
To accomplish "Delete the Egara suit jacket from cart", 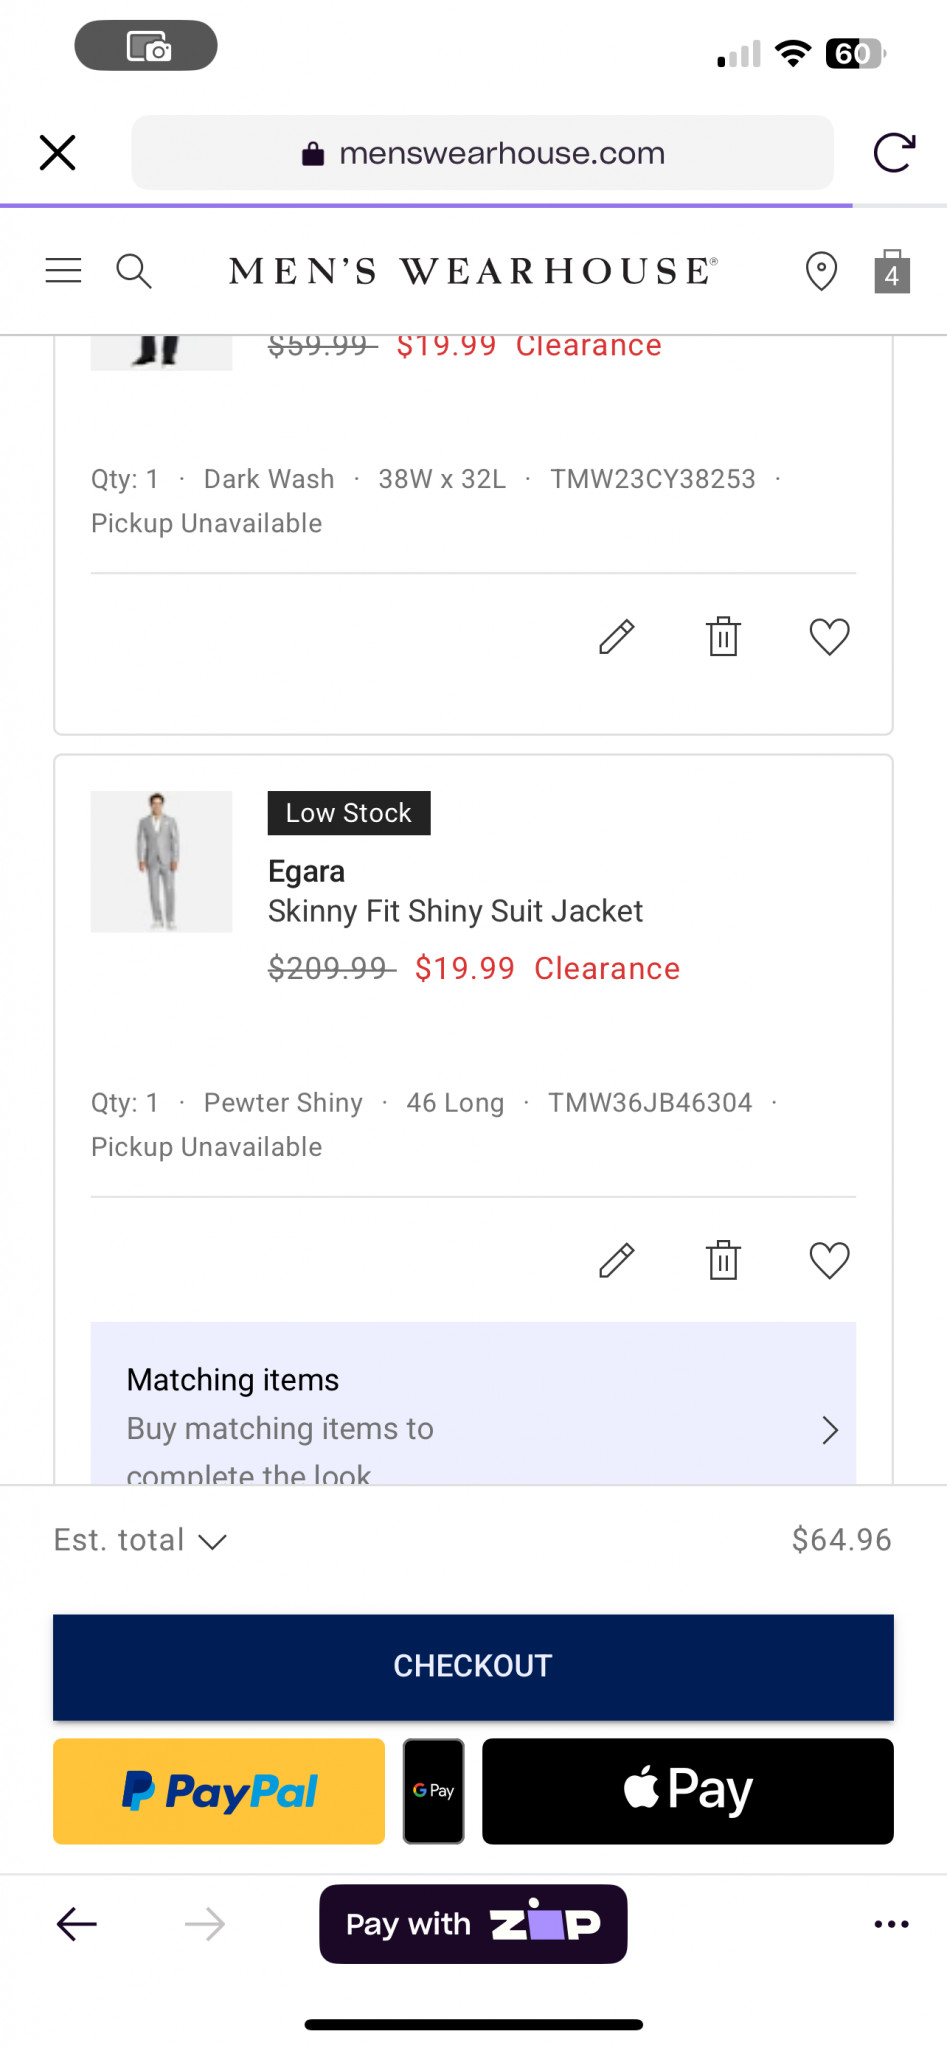I will coord(723,1260).
